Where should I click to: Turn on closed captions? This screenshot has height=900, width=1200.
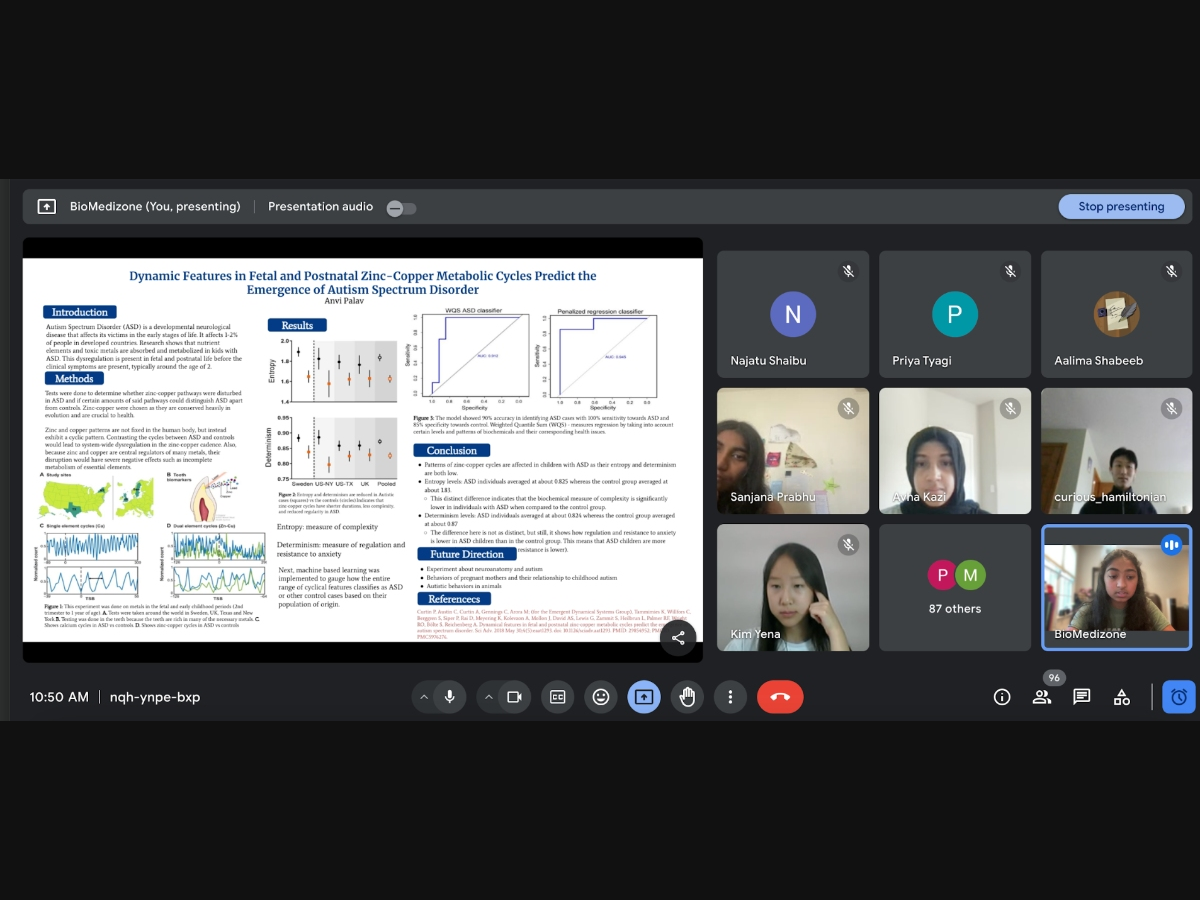(x=557, y=697)
